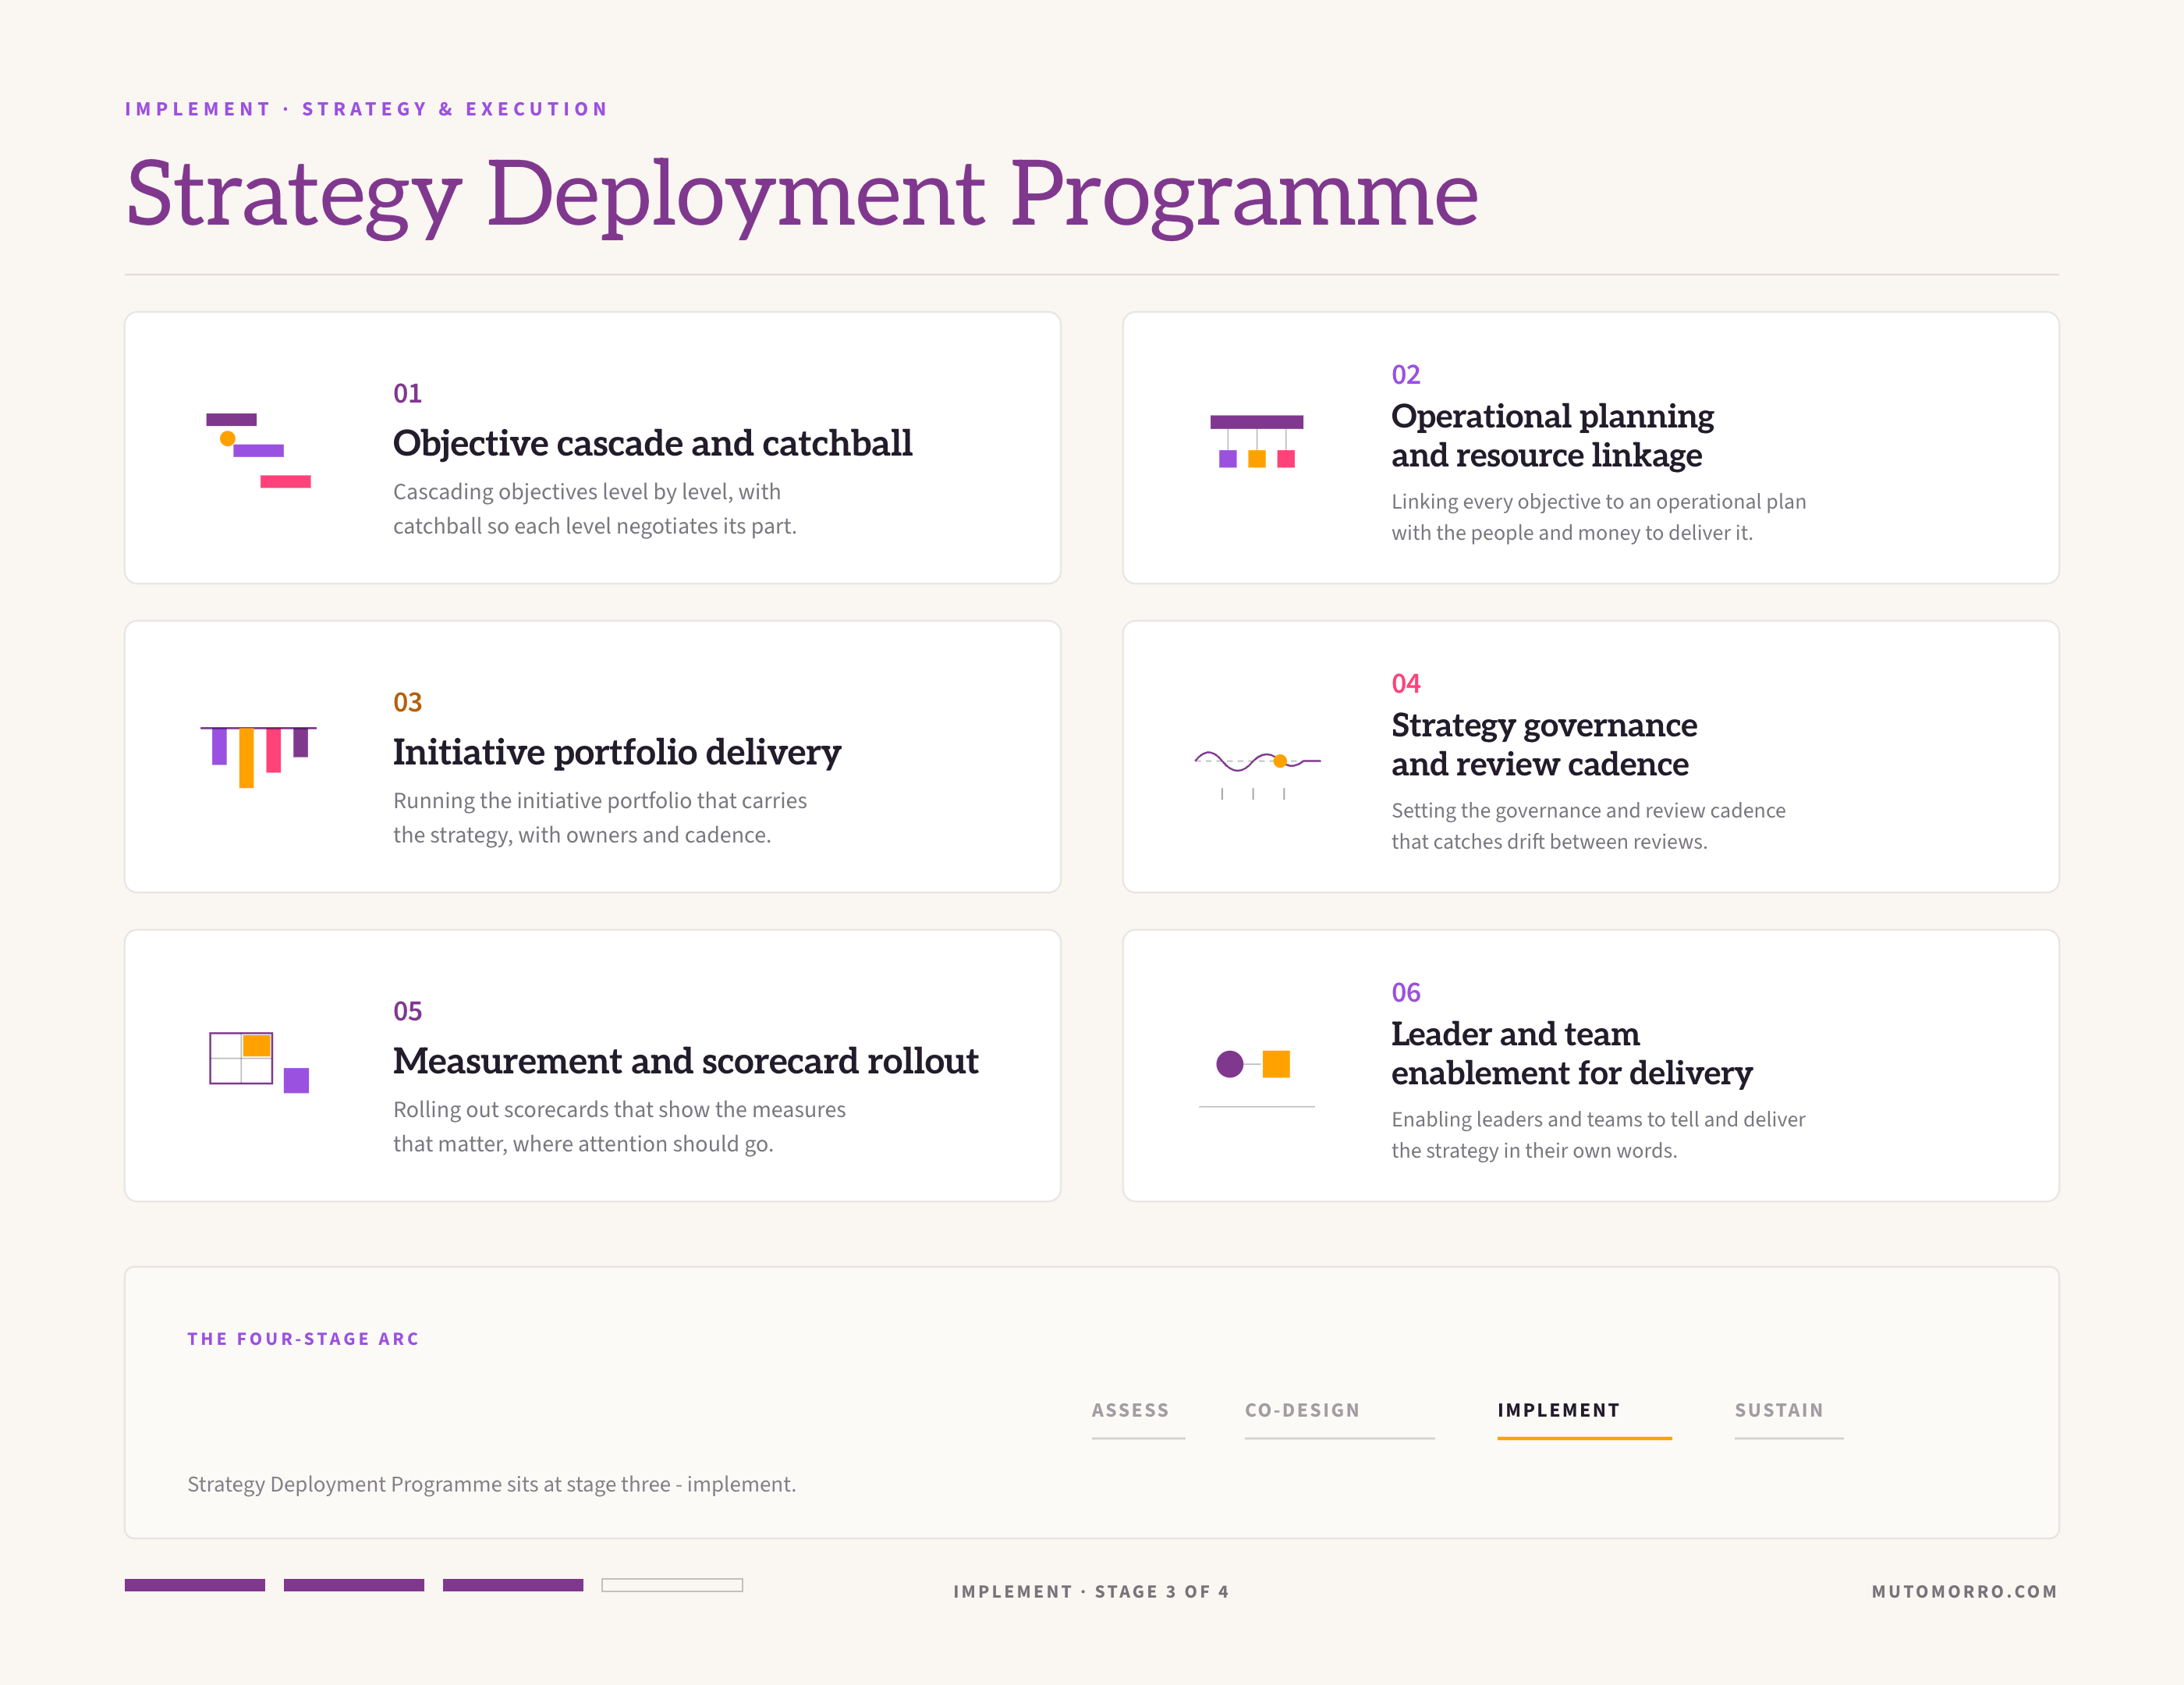Click the second filled progress segment
2184x1685 pixels.
[354, 1585]
